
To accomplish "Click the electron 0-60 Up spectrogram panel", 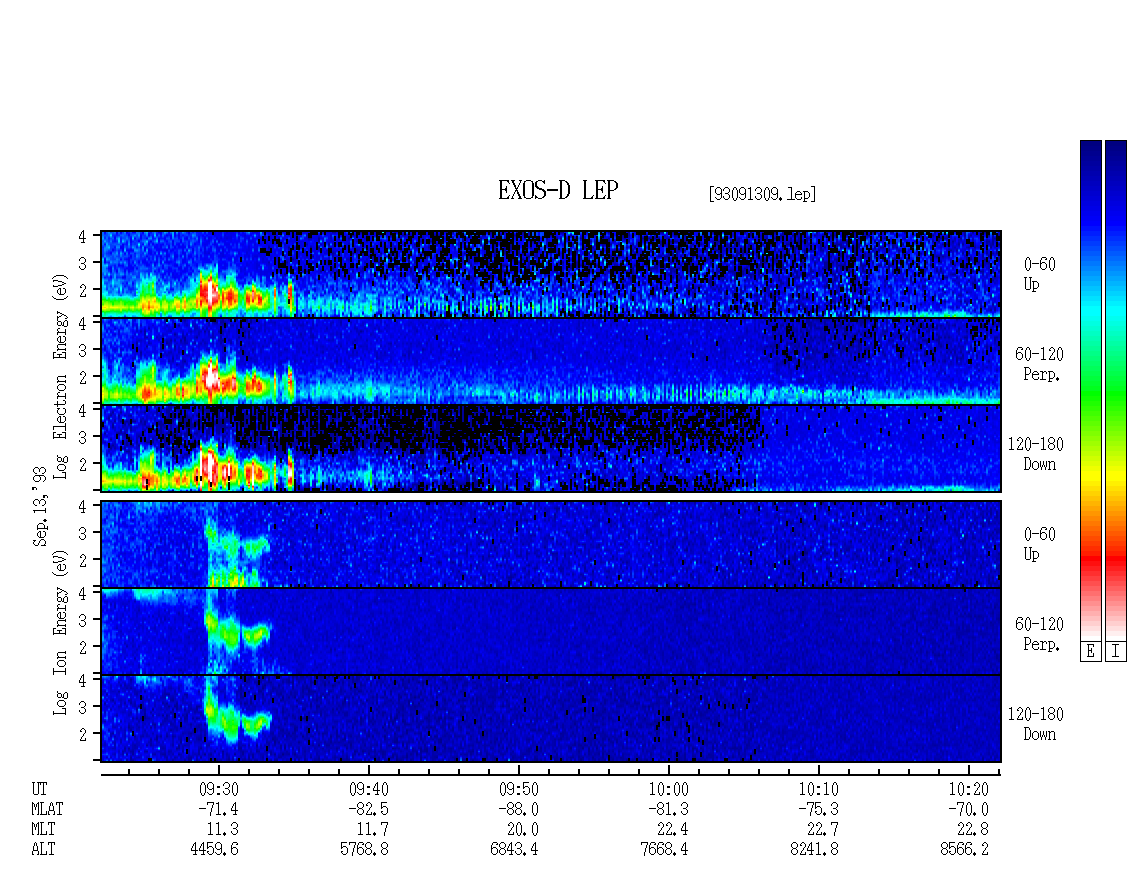I will (x=551, y=274).
